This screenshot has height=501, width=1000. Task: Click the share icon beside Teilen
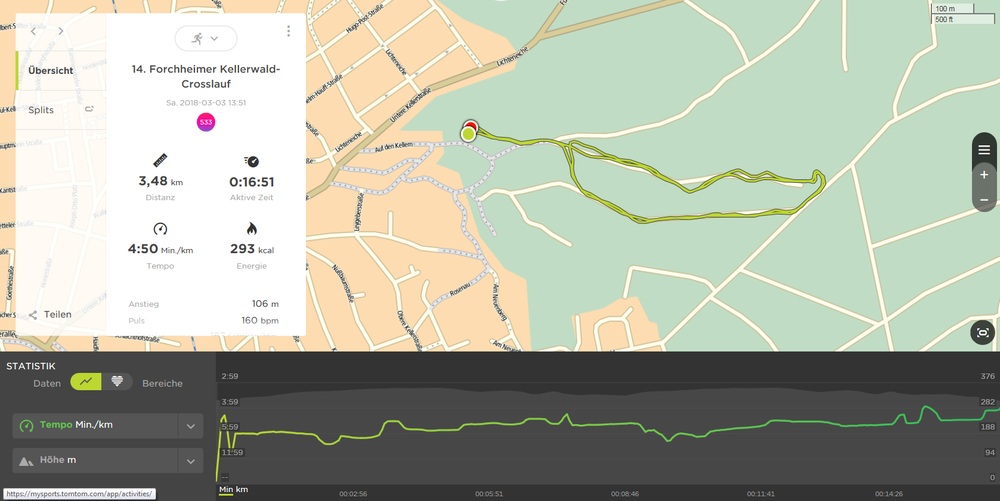pos(33,314)
